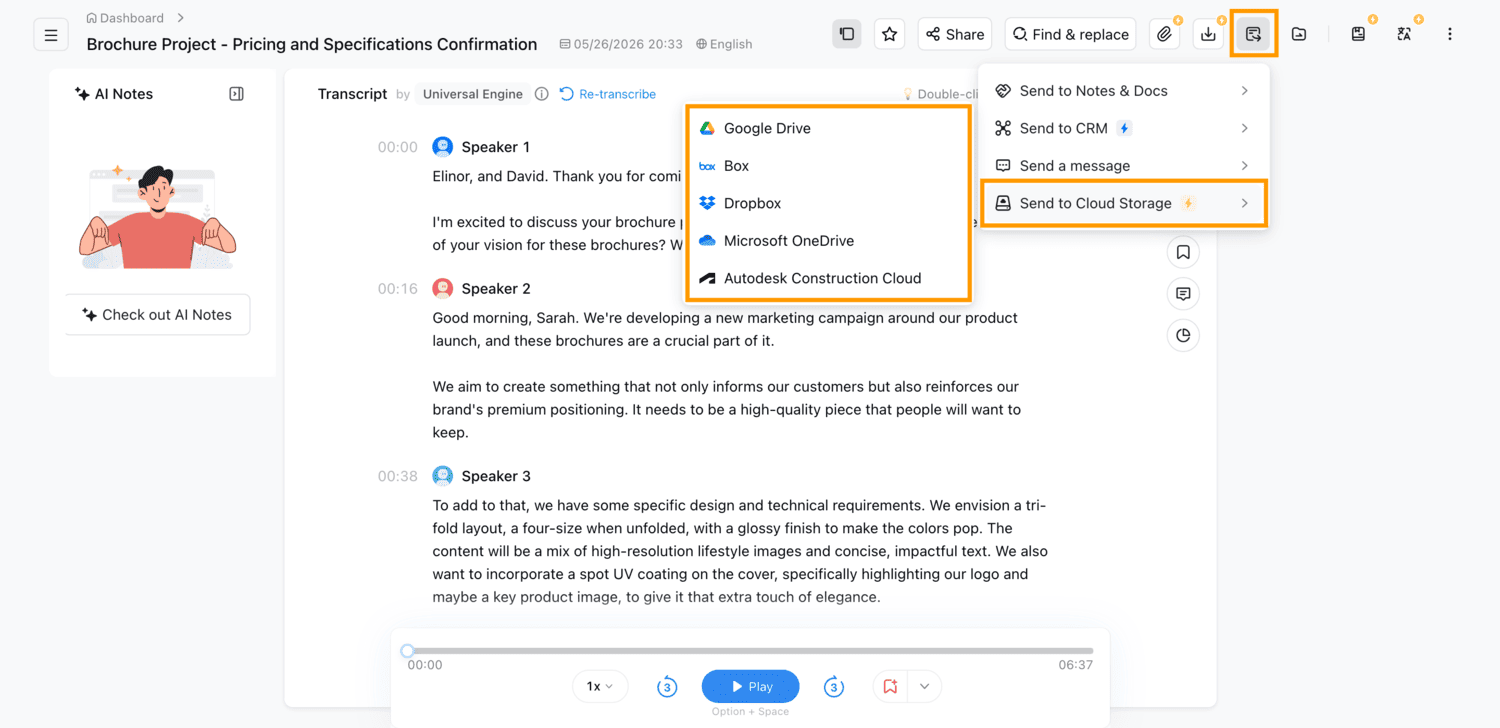Click Speaker 1 name
Viewport: 1500px width, 728px height.
[x=496, y=147]
